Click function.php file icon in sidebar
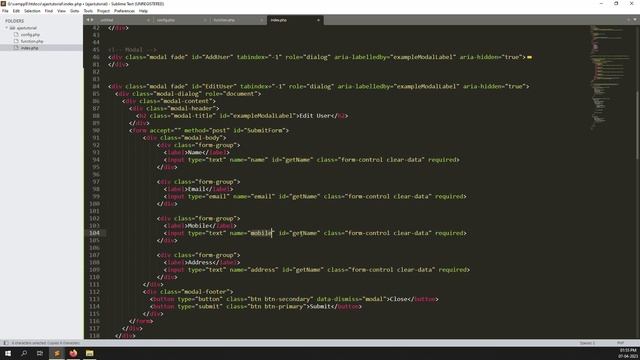640x360 pixels. click(16, 41)
